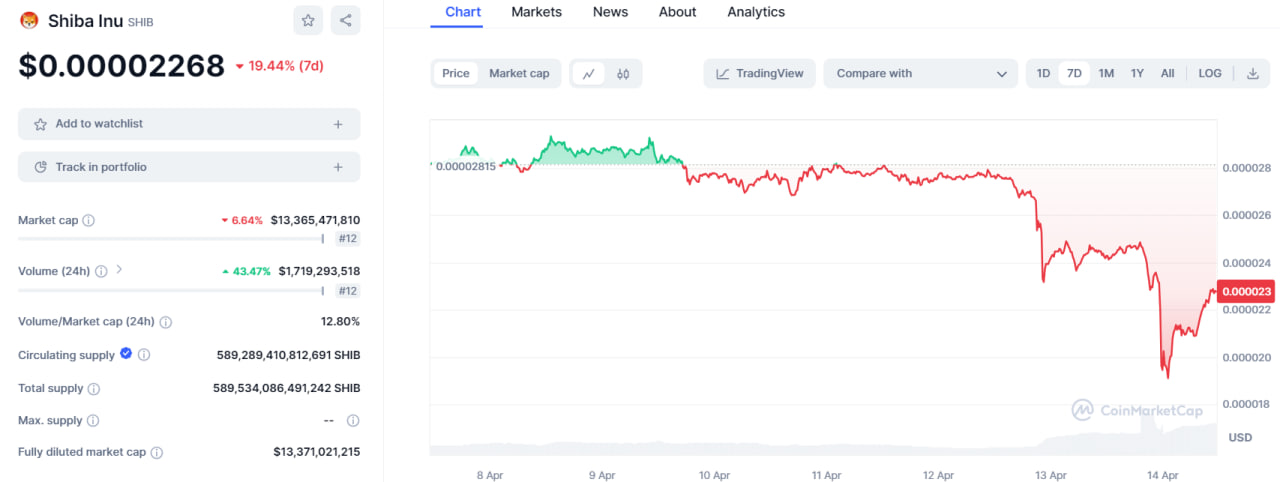This screenshot has height=482, width=1280.
Task: Open the Analytics tab
Action: (x=756, y=12)
